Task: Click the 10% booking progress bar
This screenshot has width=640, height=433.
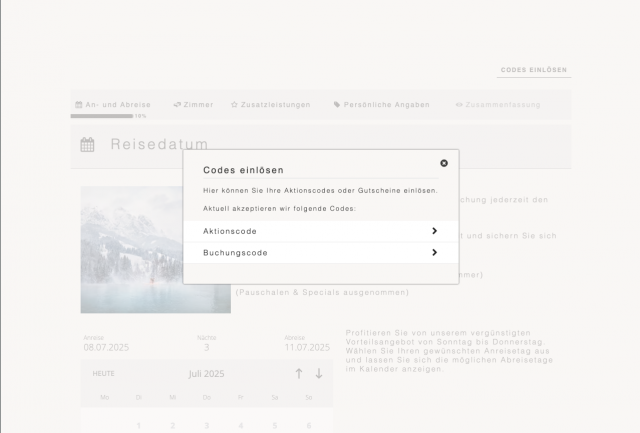Action: tap(102, 116)
